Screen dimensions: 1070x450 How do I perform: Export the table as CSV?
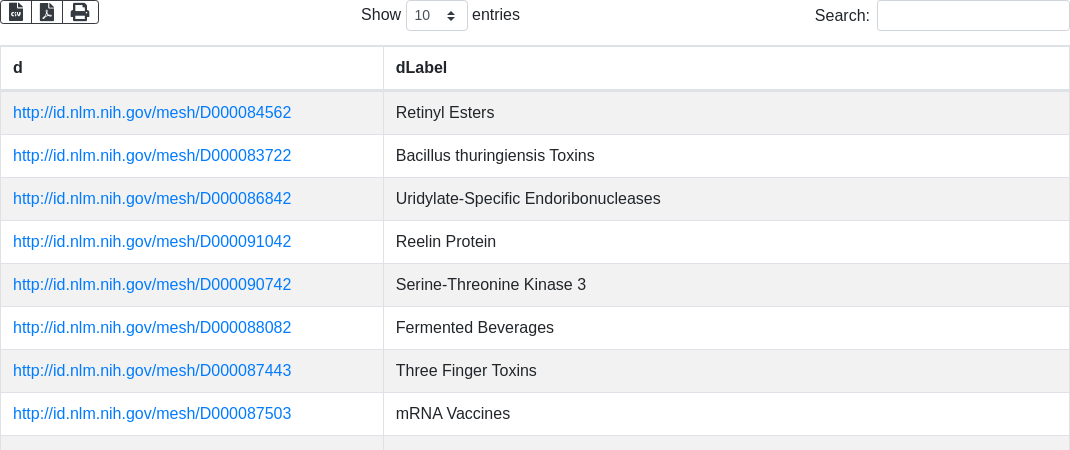(x=16, y=12)
